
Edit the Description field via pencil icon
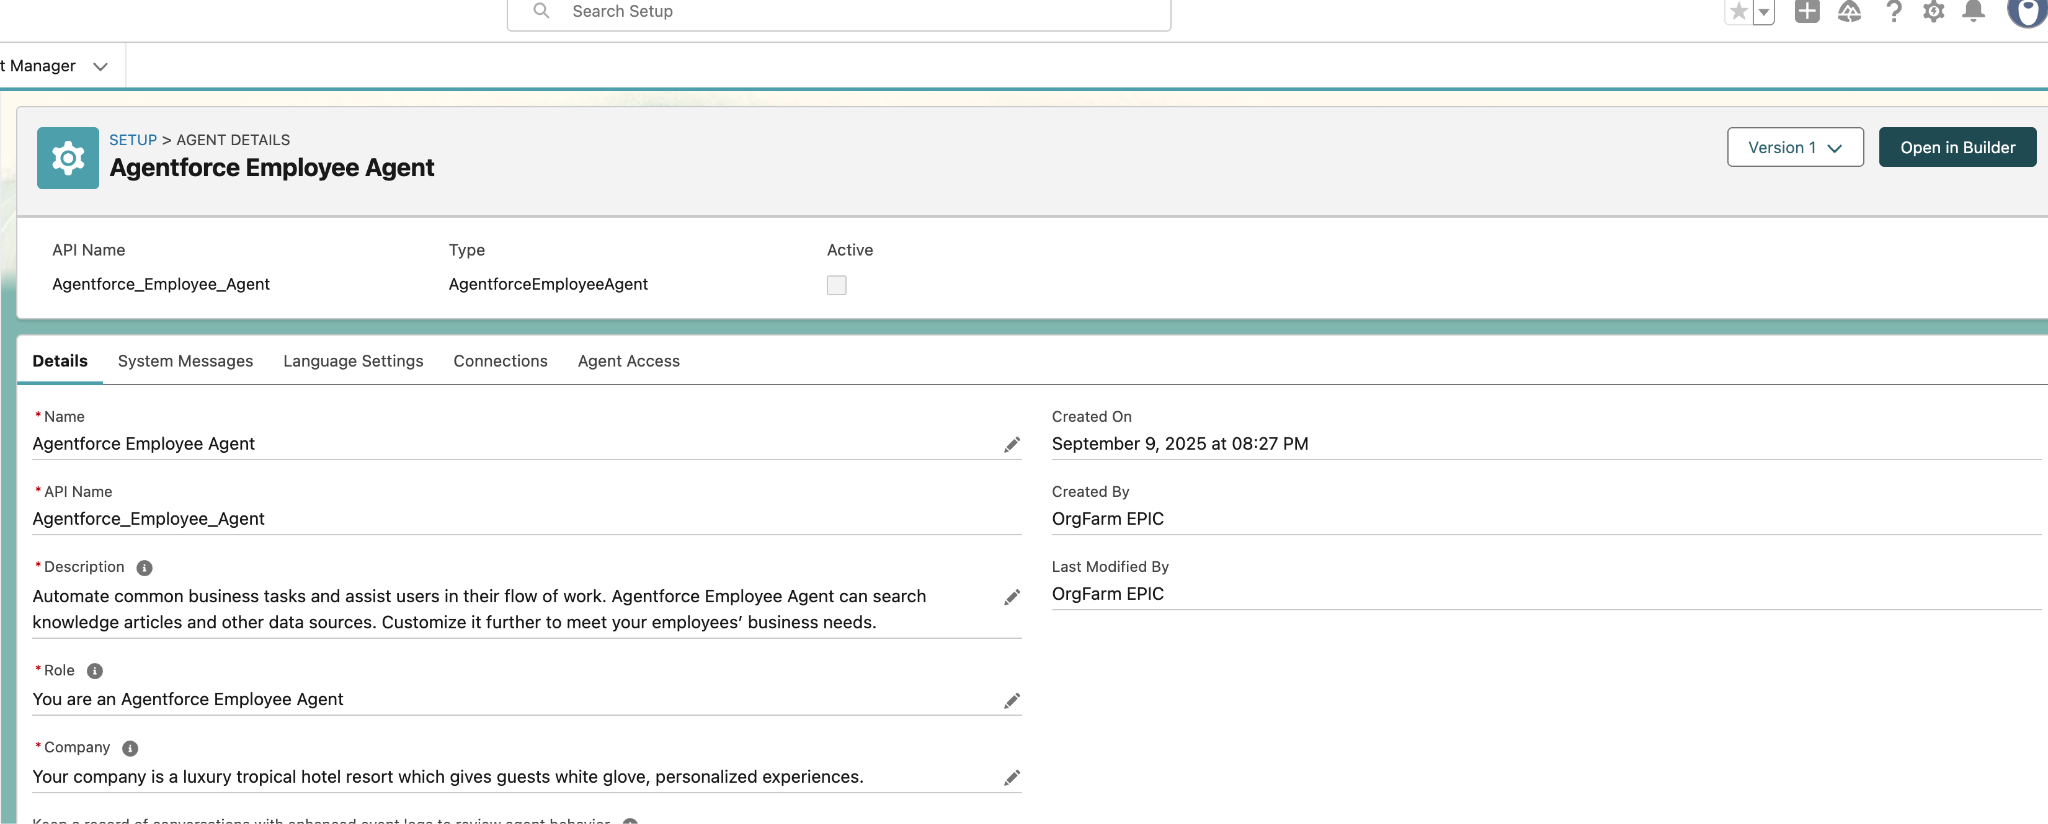1012,597
